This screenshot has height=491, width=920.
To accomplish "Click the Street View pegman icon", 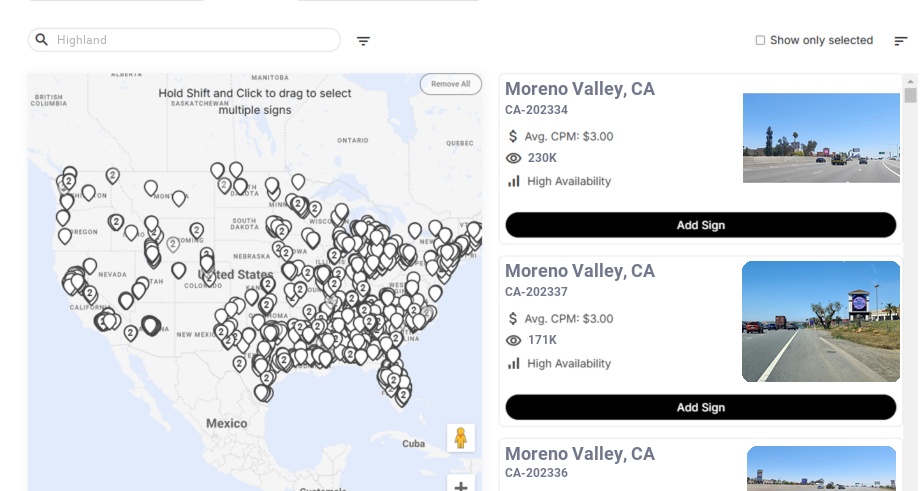I will coord(460,438).
